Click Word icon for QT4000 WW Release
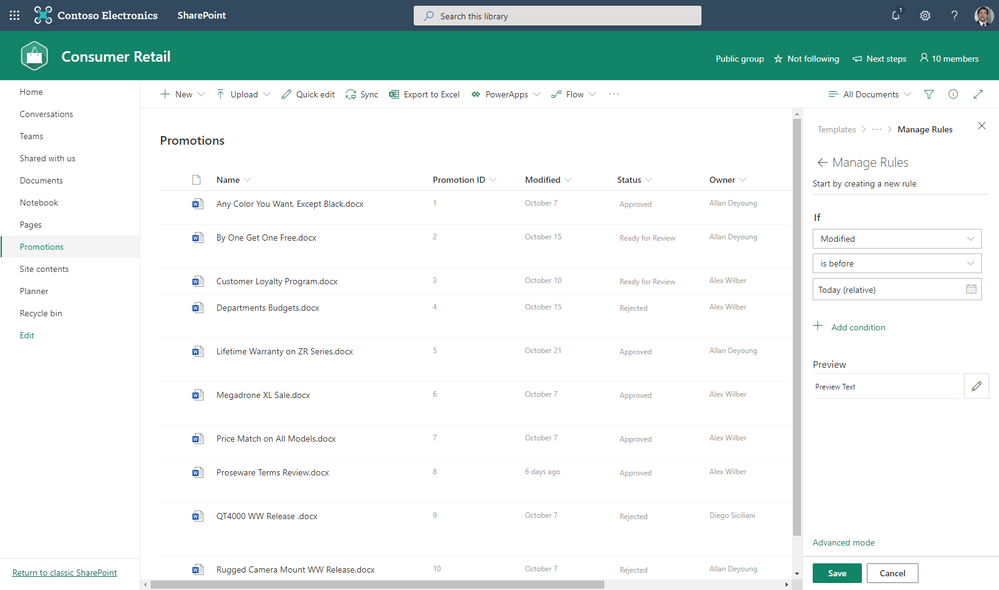999x590 pixels. coord(198,516)
